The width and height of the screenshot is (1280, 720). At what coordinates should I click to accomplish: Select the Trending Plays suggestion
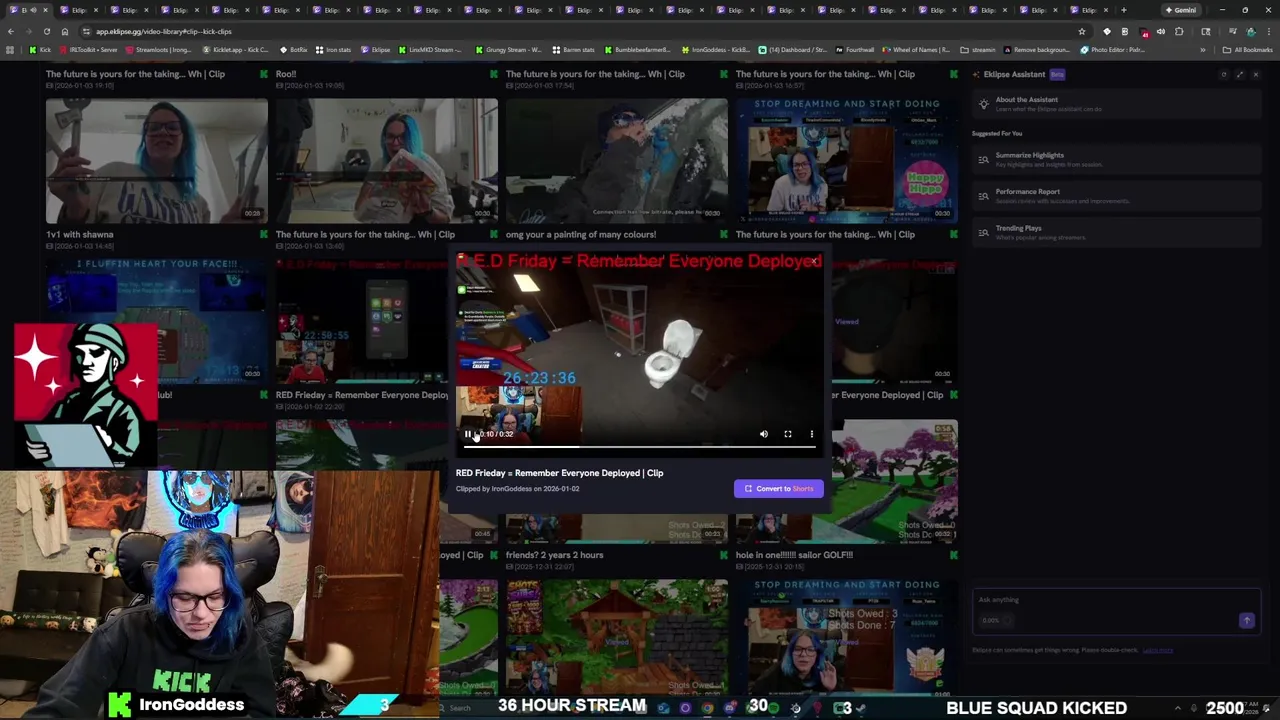[1116, 232]
